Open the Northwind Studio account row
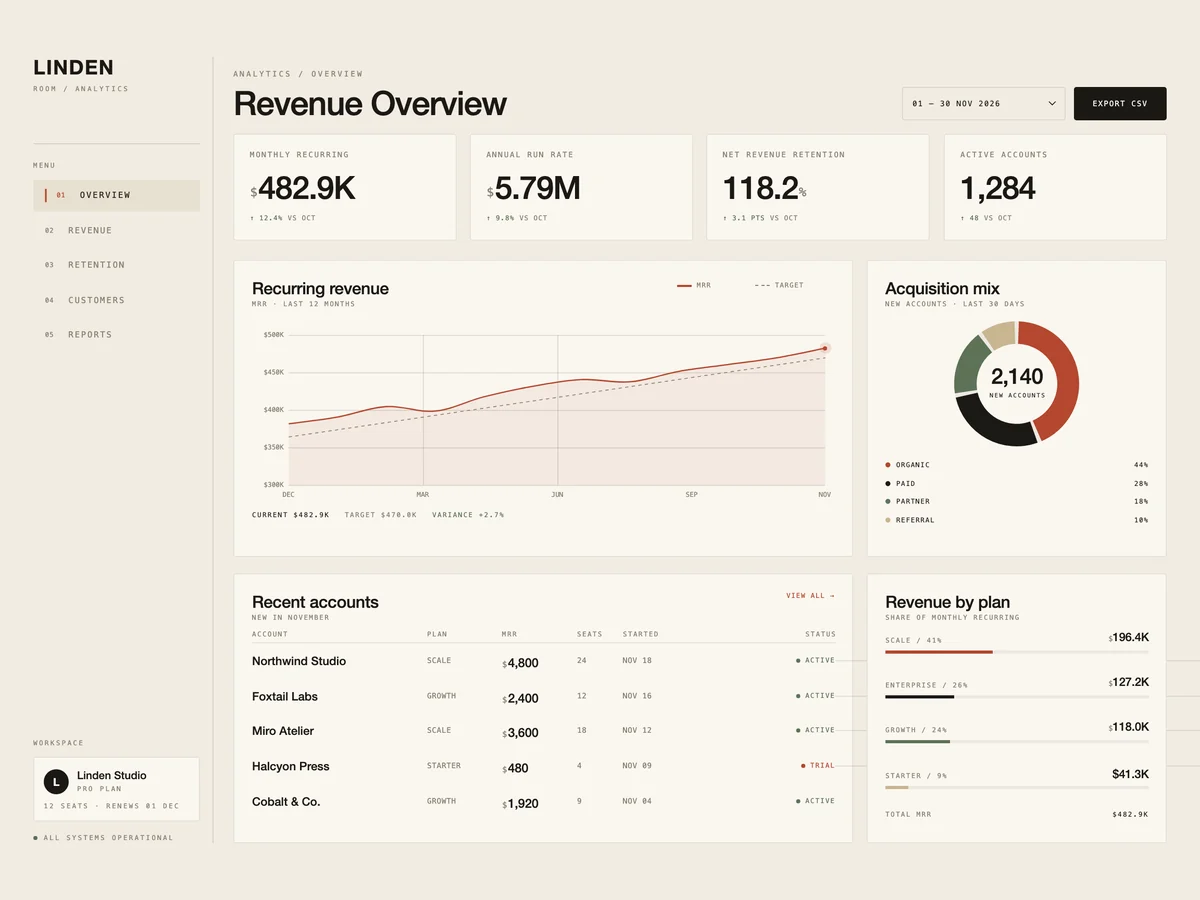This screenshot has height=900, width=1200. [543, 661]
